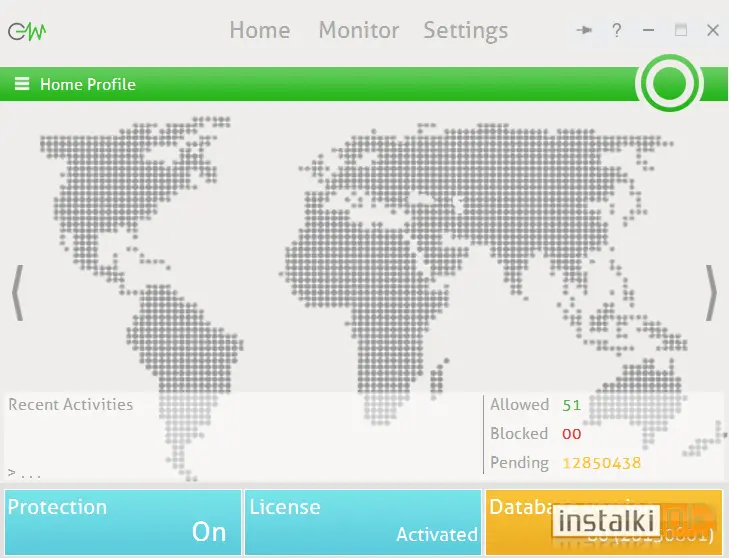Go to previous panel with left arrow
This screenshot has width=729, height=558.
18,293
